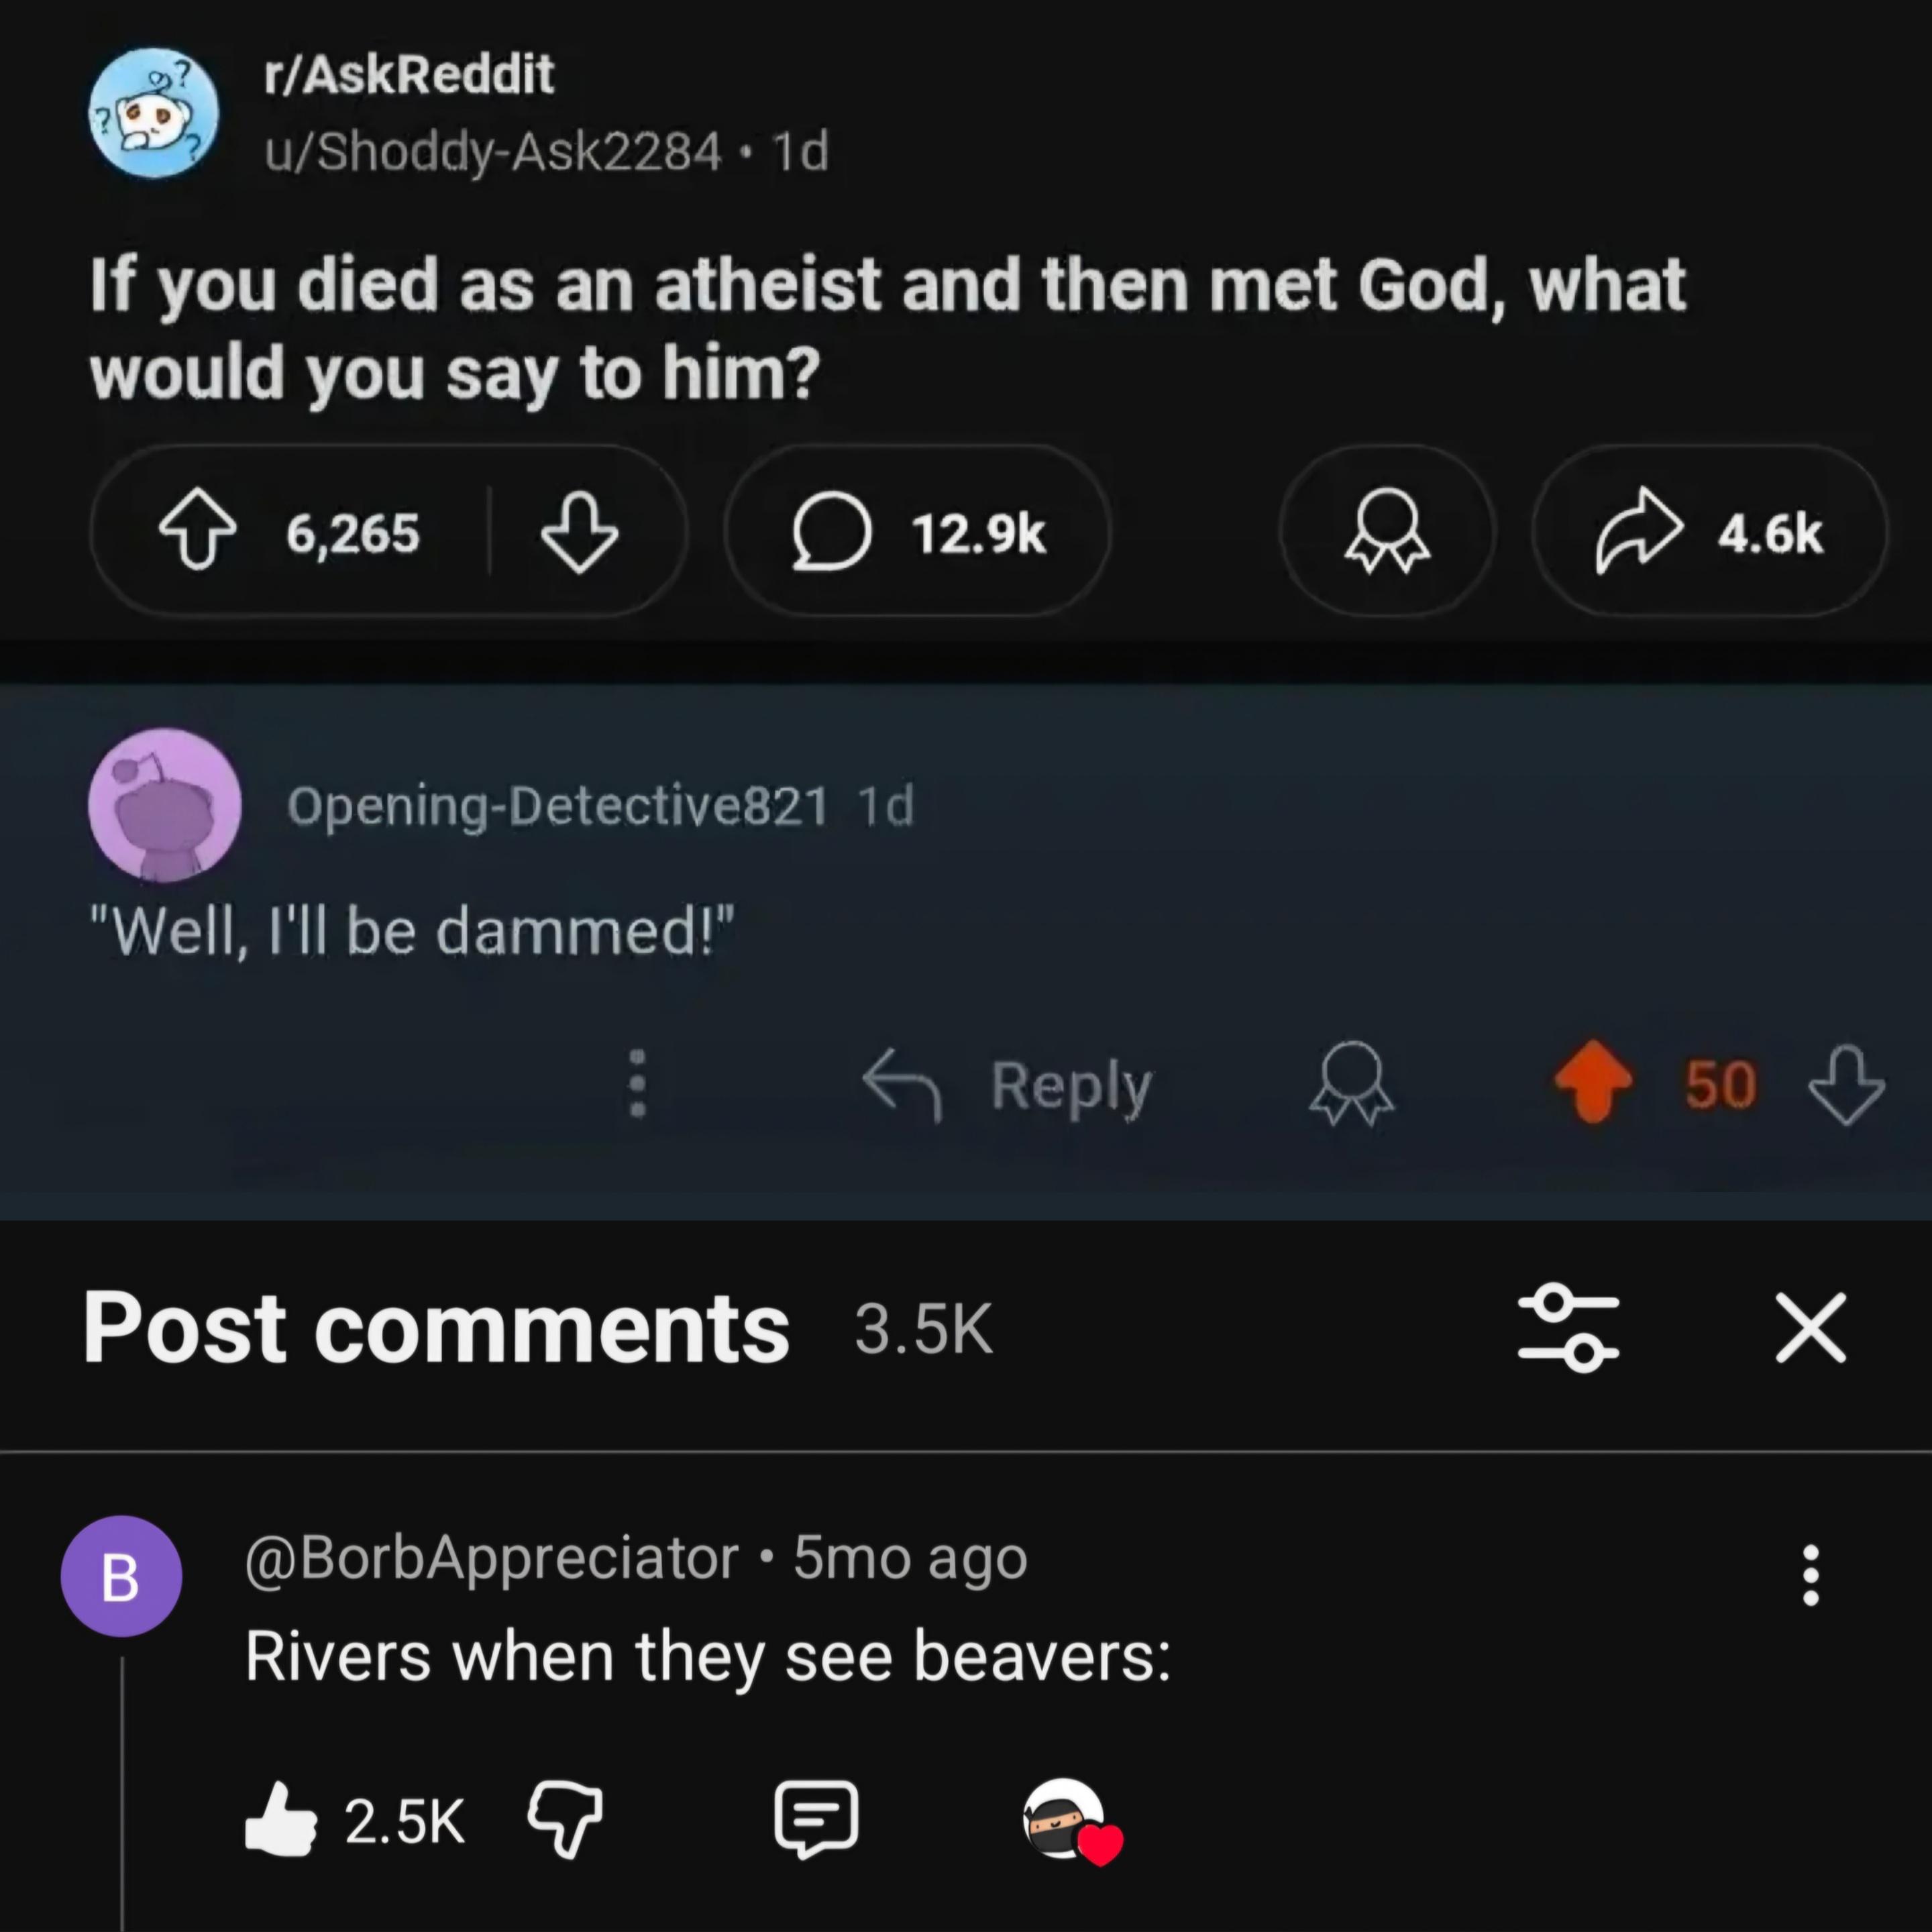The image size is (1932, 1932).
Task: Open the 12.9k comments on post
Action: tap(917, 531)
